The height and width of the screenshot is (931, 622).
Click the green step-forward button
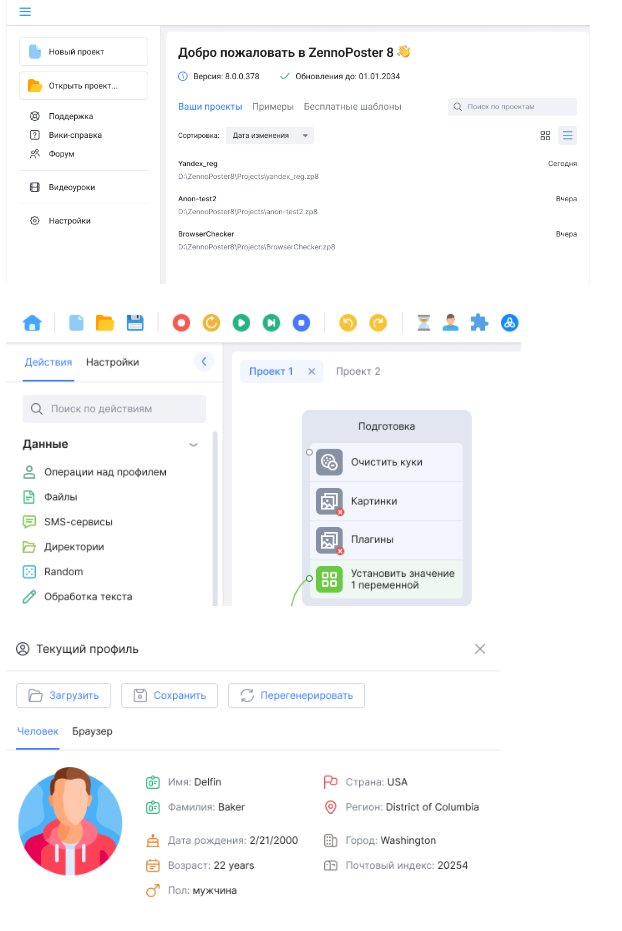point(271,323)
